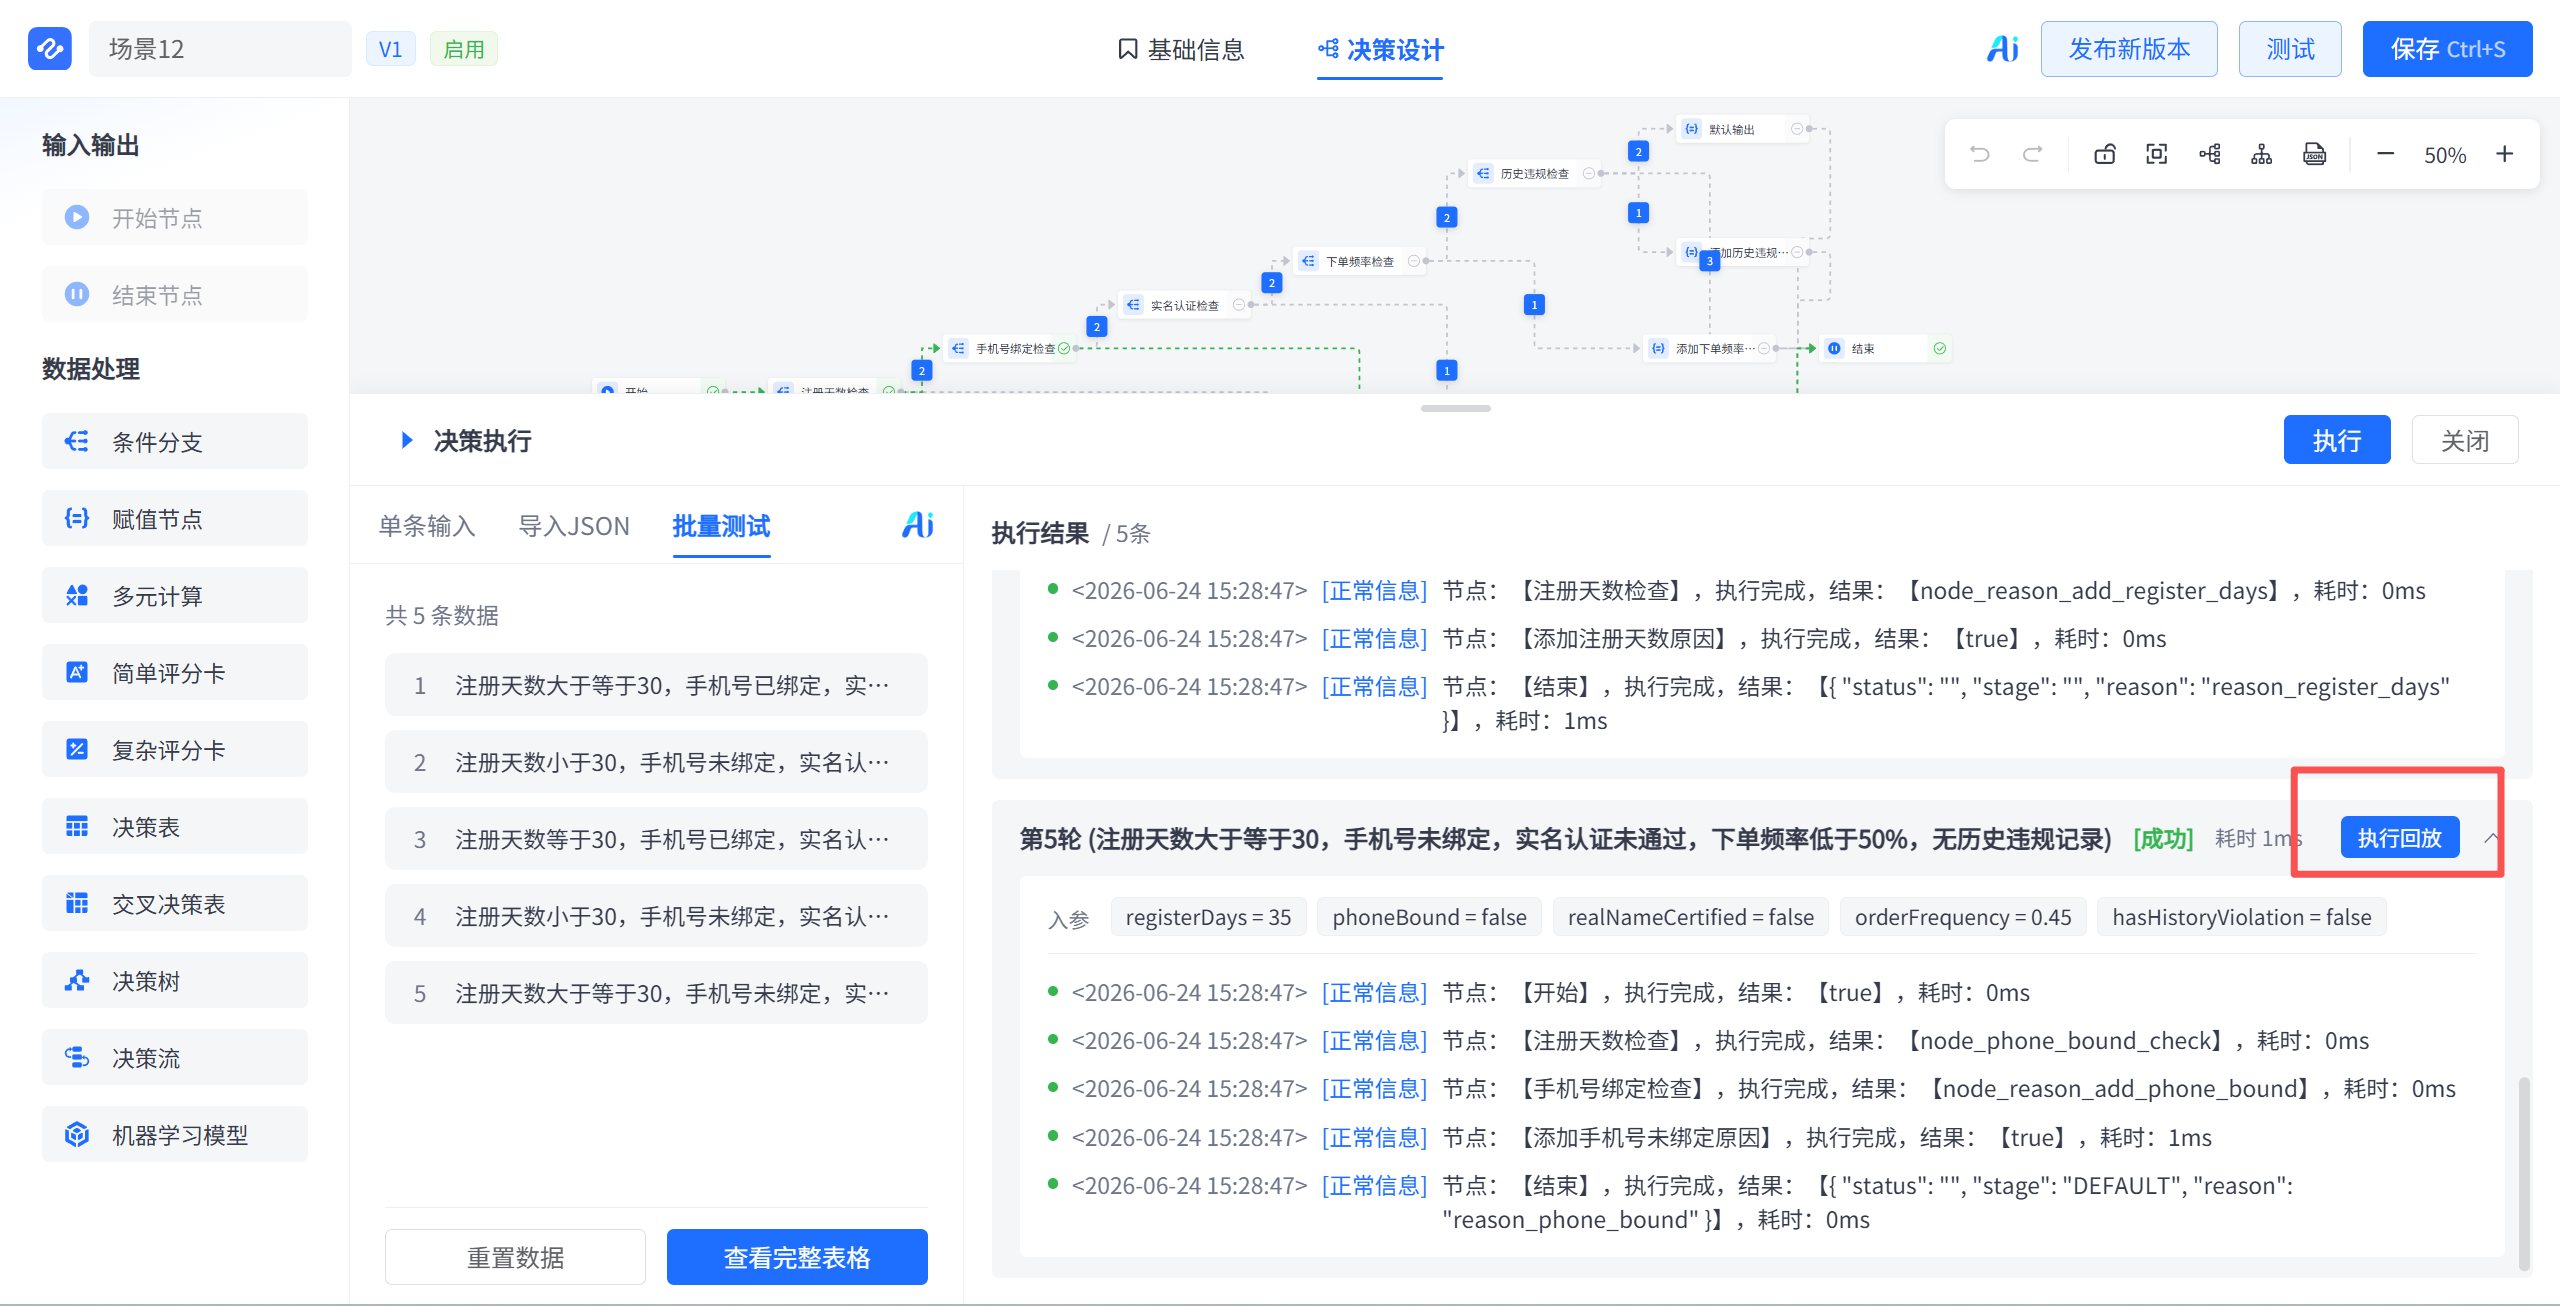The height and width of the screenshot is (1306, 2560).
Task: Click the orderFrequency = 0.45 parameter chip
Action: (x=1963, y=917)
